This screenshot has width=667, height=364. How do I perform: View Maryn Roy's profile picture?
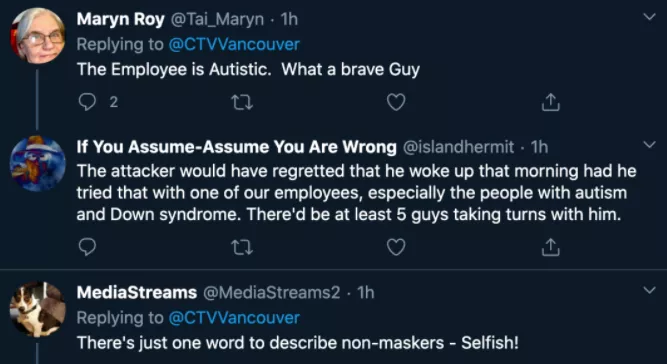37,36
